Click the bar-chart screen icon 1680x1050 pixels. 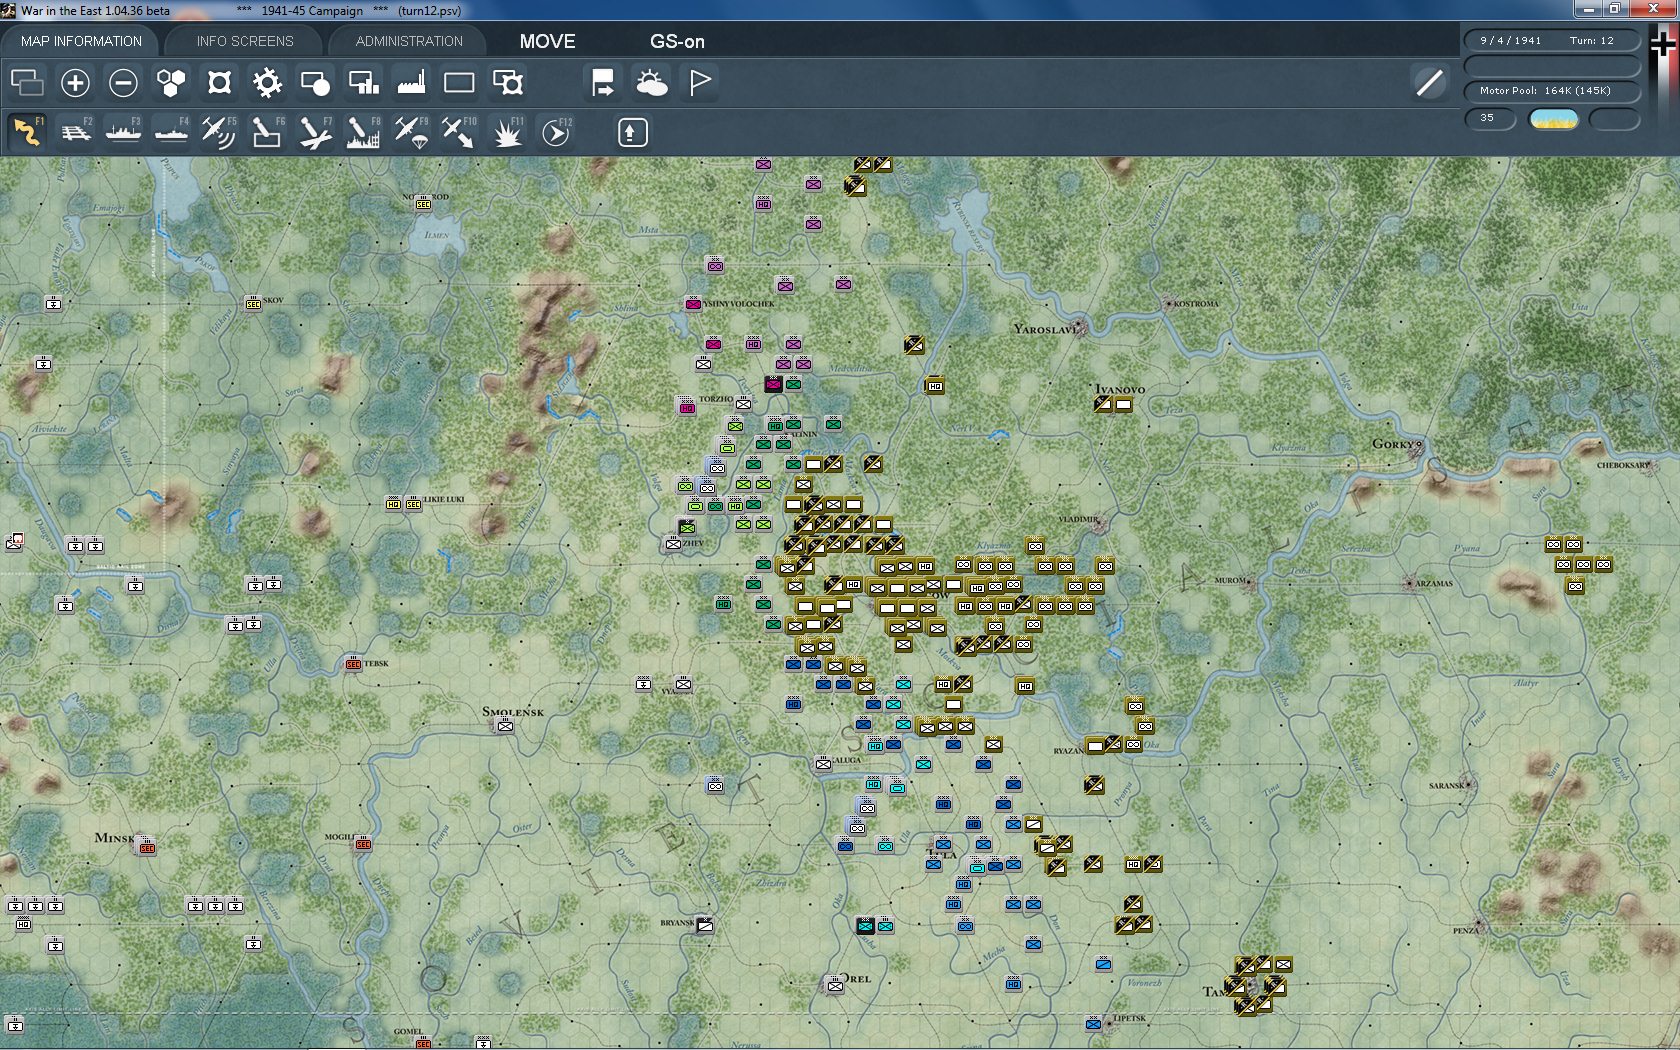point(363,83)
